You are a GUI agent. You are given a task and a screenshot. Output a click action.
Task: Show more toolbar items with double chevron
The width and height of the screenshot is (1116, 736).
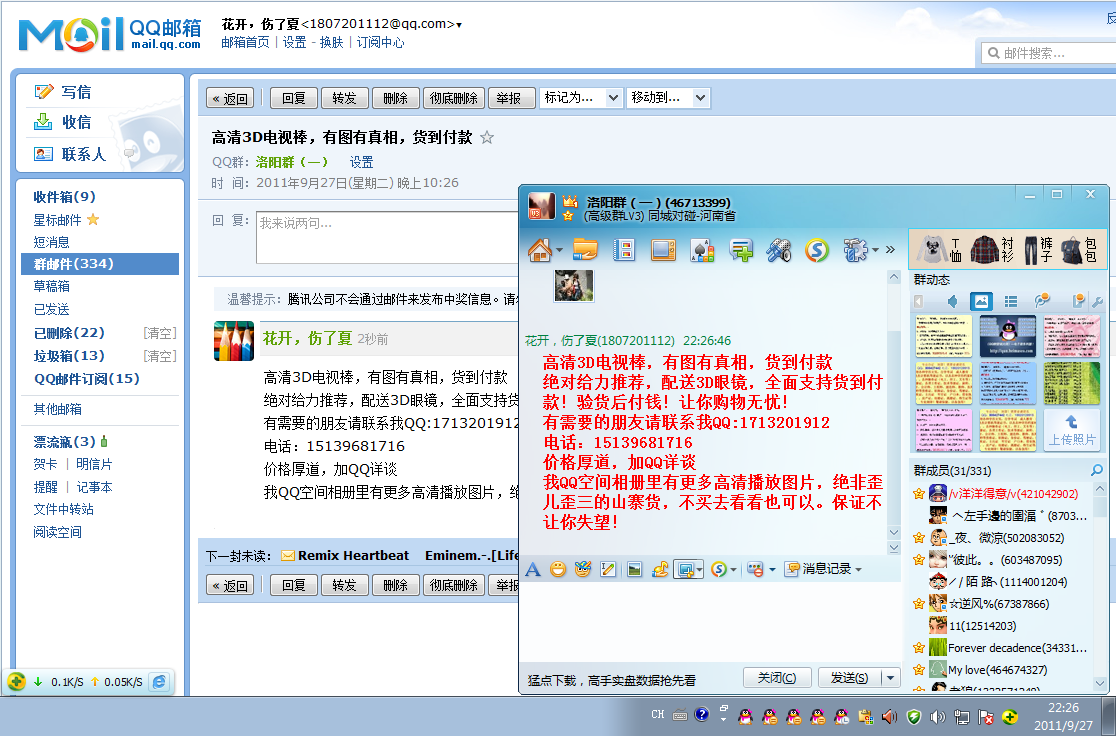click(890, 250)
